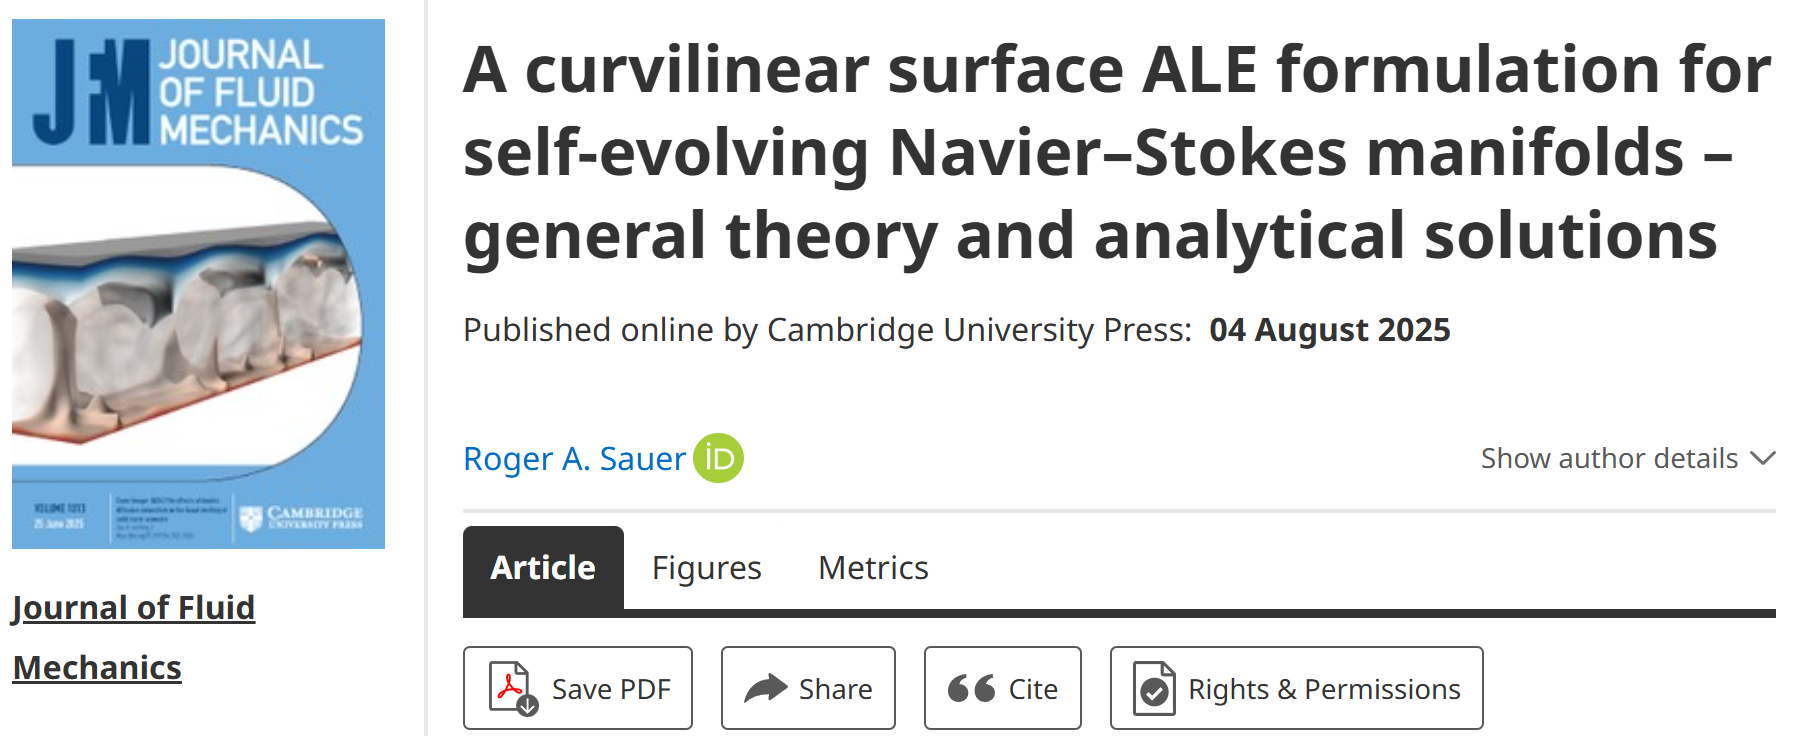1796x736 pixels.
Task: Click the Cambridge University Press crest on cover
Action: (251, 517)
